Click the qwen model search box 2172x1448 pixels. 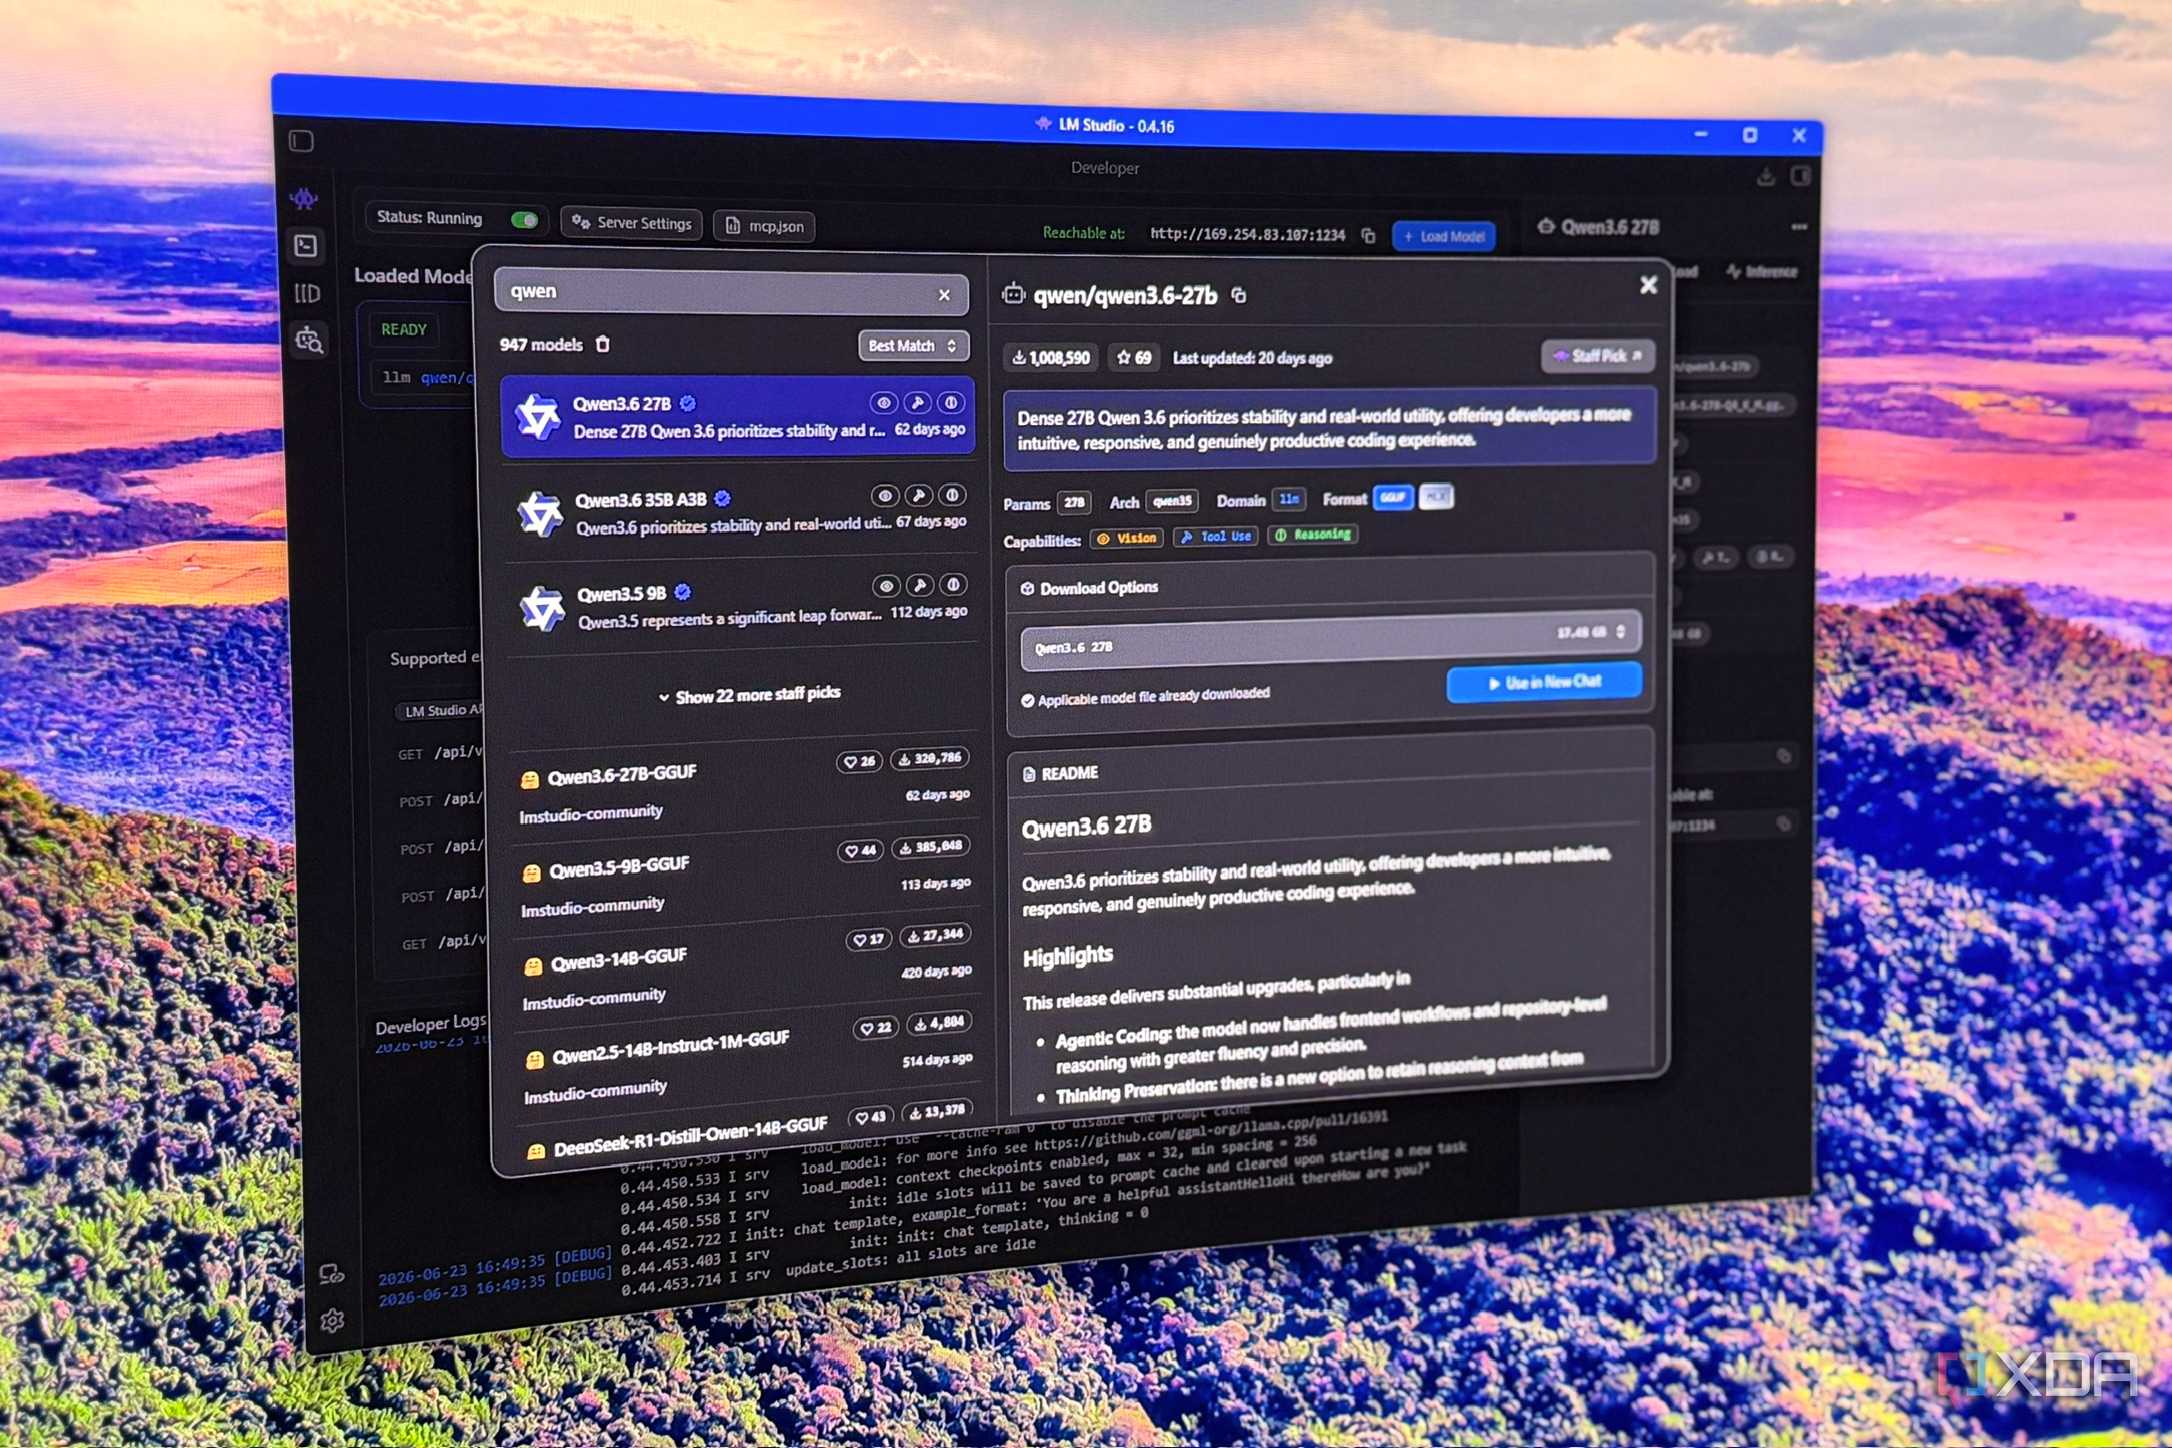pyautogui.click(x=731, y=293)
